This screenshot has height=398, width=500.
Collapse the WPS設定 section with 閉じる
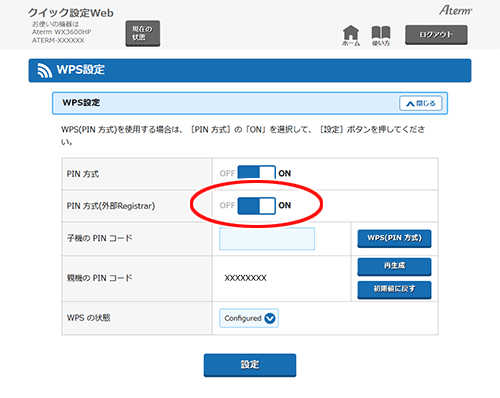coord(421,103)
